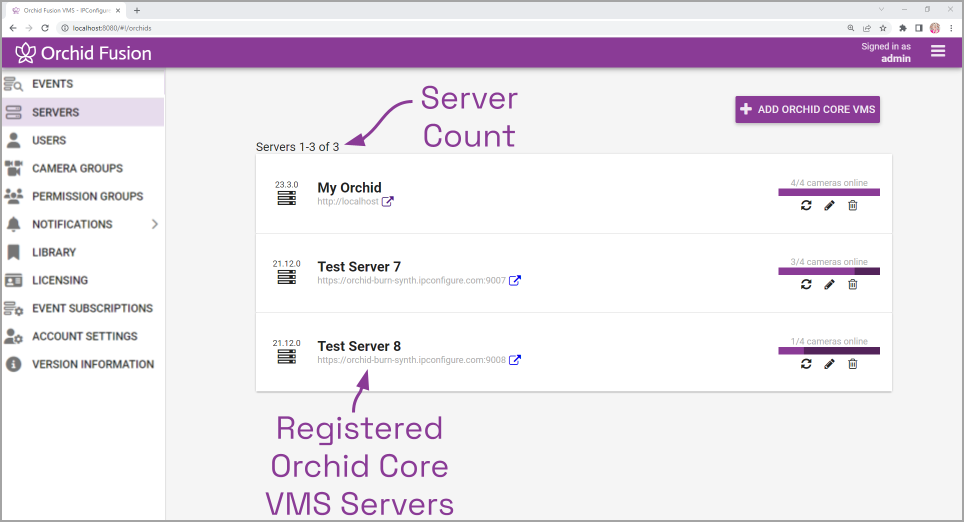Open the browser zoom icon
This screenshot has height=522, width=964.
click(x=851, y=28)
